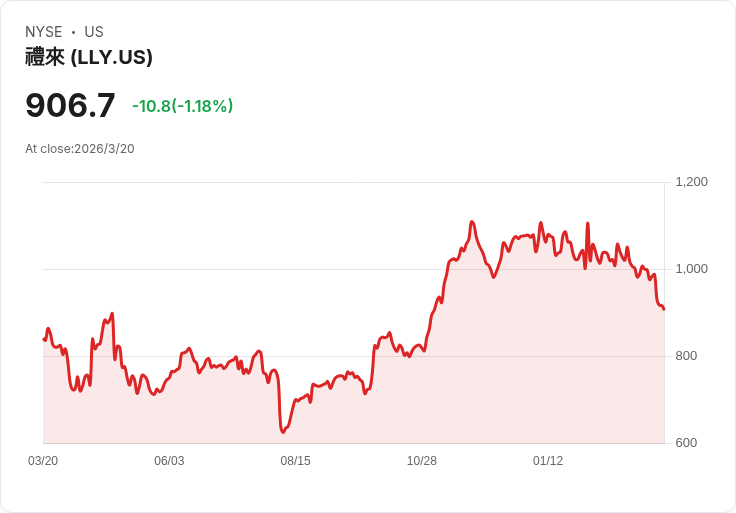The height and width of the screenshot is (513, 736).
Task: Click the empty chart area above the 1,000 gridline
Action: [250, 225]
